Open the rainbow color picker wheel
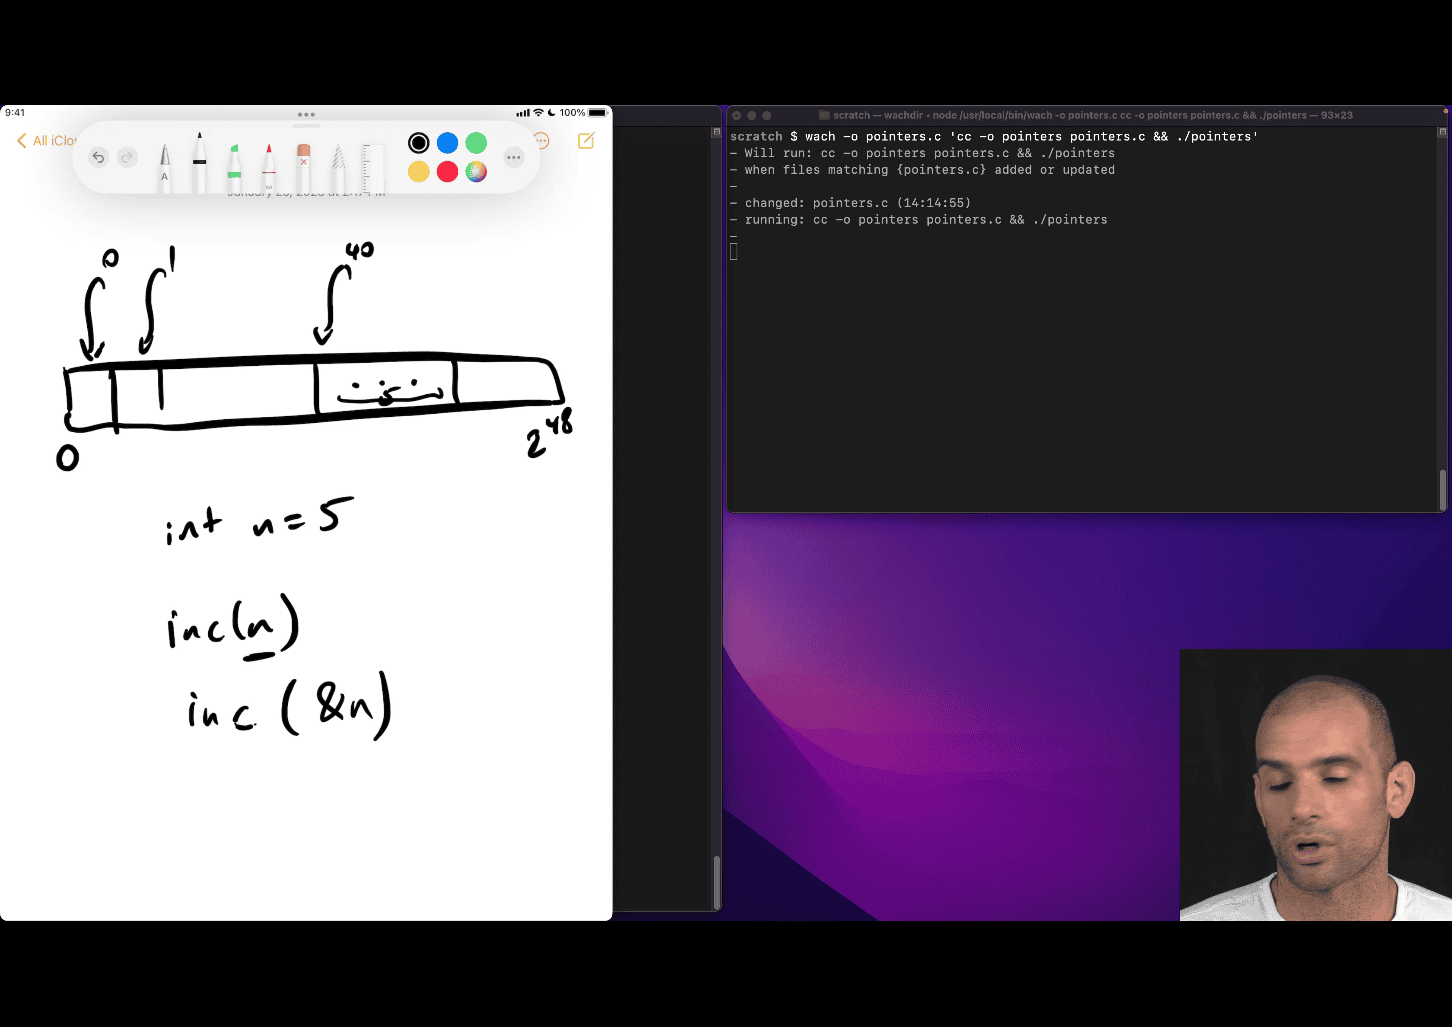Screen dimensions: 1452x1027 click(477, 172)
